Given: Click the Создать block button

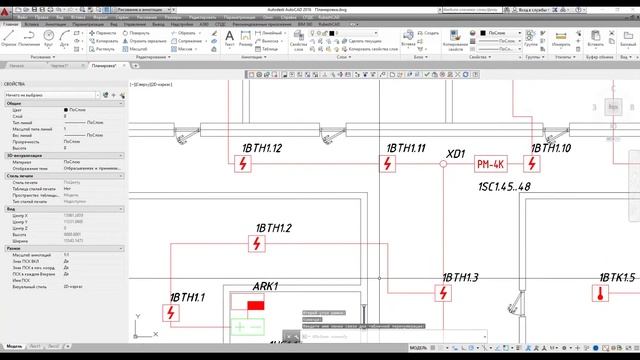Looking at the screenshot, I should [428, 33].
